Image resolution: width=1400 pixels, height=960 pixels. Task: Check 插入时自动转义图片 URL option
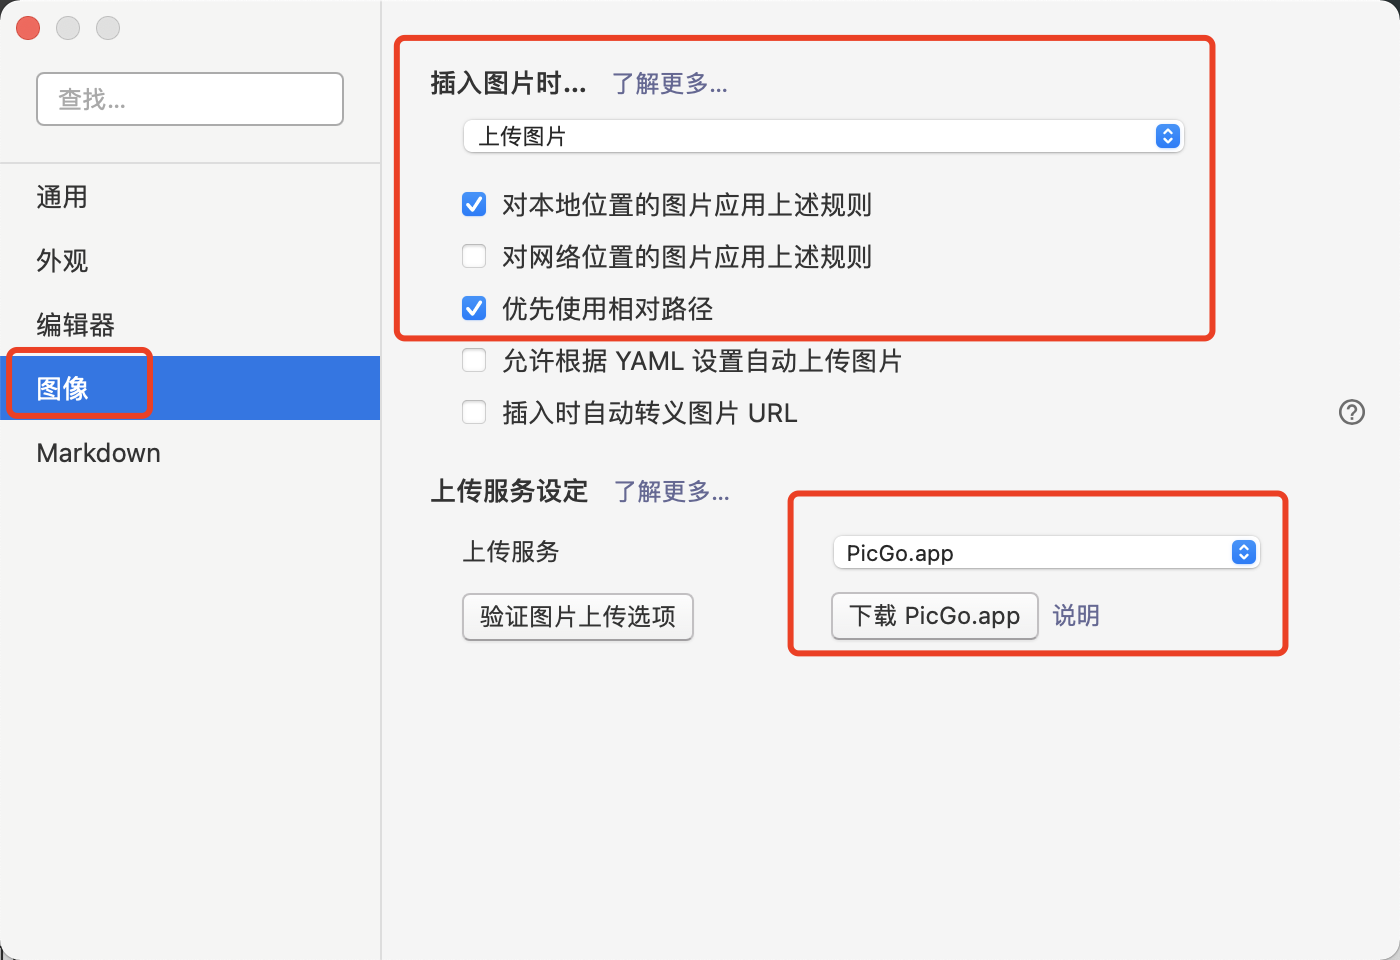click(474, 413)
